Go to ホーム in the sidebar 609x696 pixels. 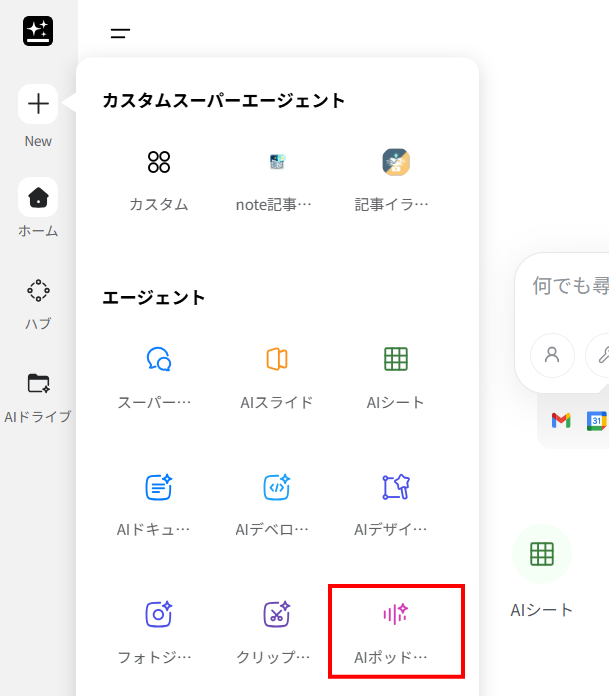(38, 198)
